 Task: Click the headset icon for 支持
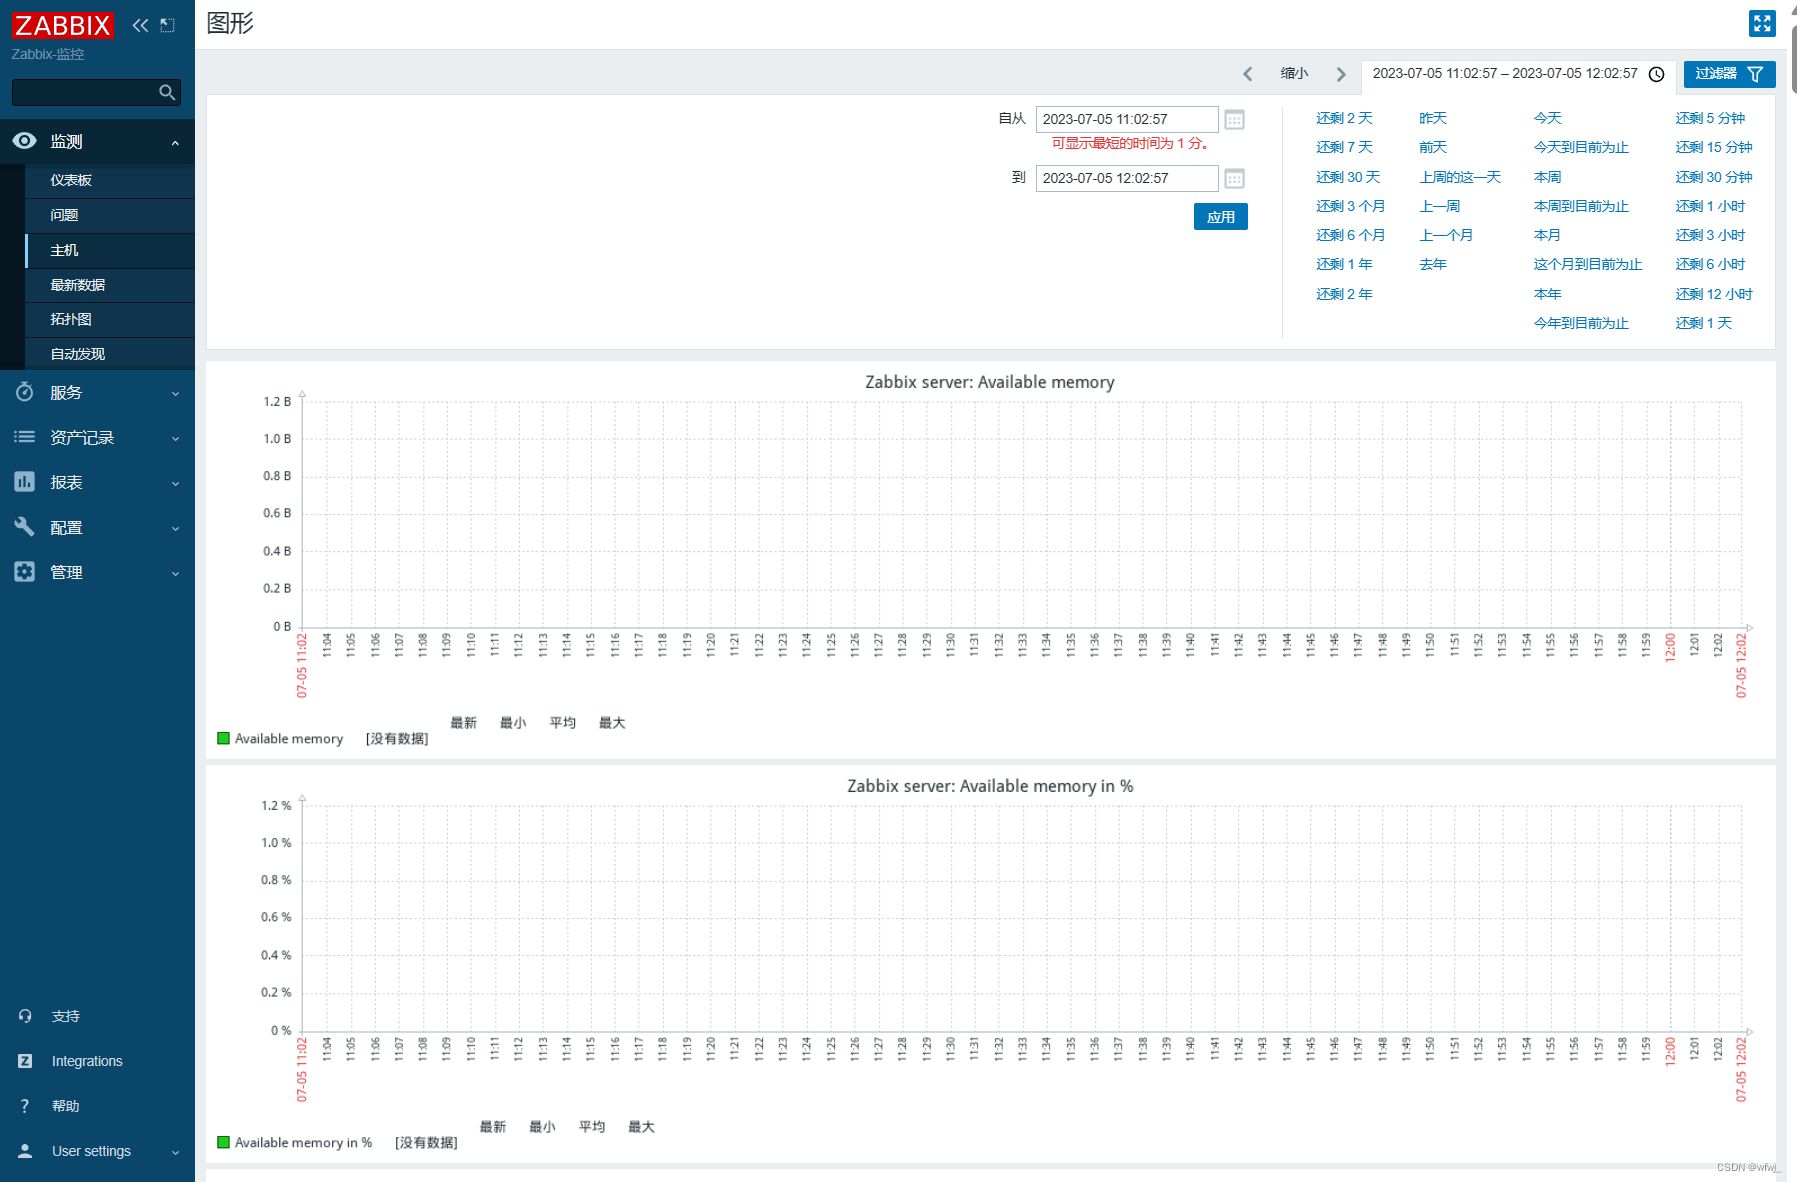pyautogui.click(x=25, y=1016)
